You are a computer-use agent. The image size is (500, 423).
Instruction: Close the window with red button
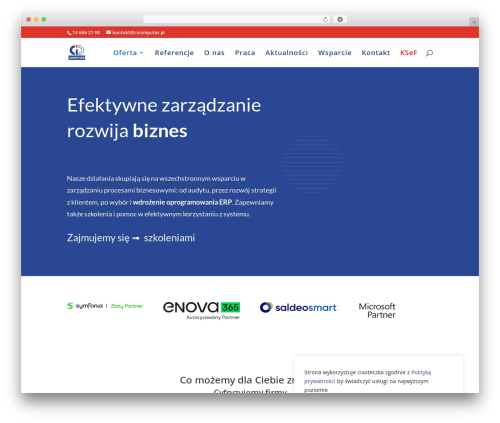29,19
